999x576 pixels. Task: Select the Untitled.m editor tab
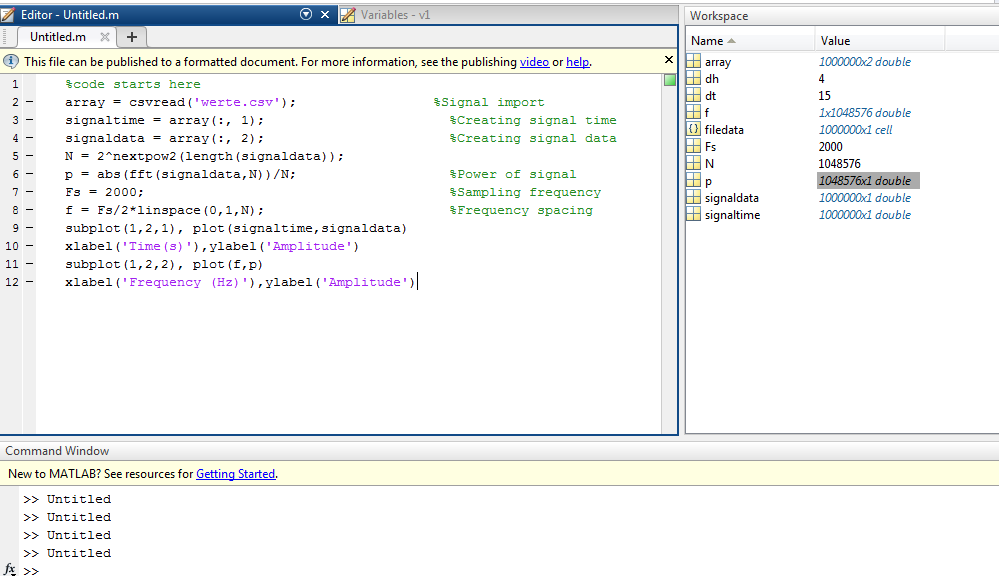click(x=57, y=37)
